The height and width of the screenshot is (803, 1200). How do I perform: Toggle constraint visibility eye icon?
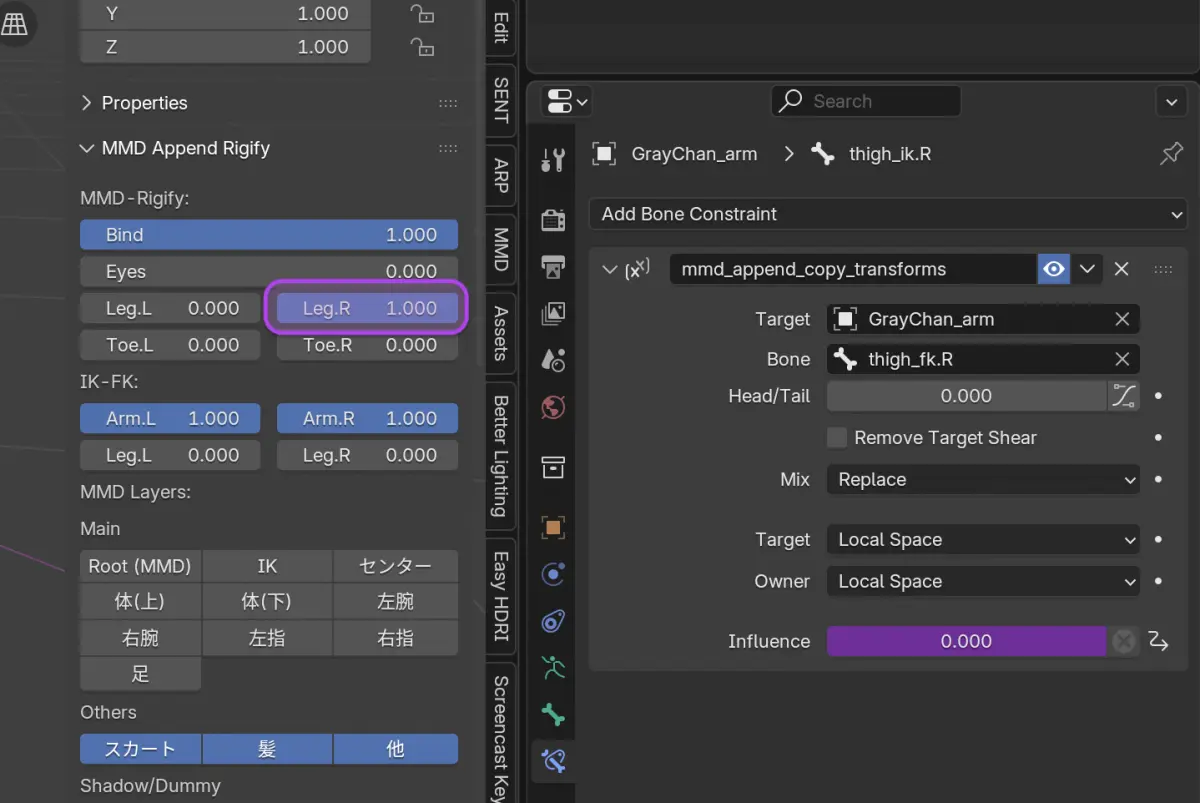(1053, 269)
